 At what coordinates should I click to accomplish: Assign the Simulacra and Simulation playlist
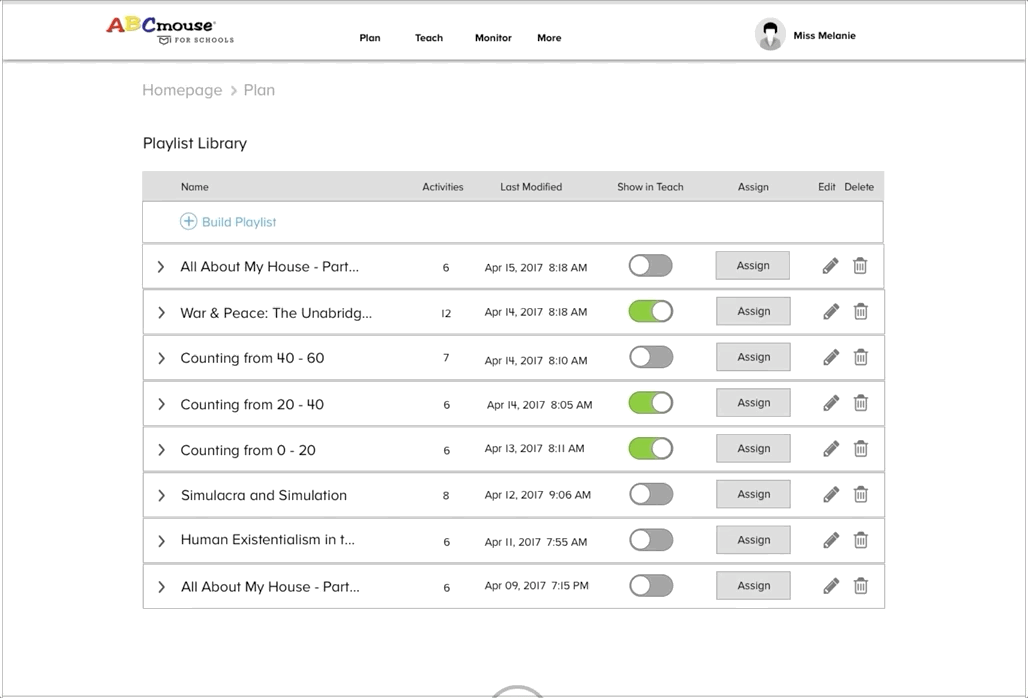tap(753, 494)
